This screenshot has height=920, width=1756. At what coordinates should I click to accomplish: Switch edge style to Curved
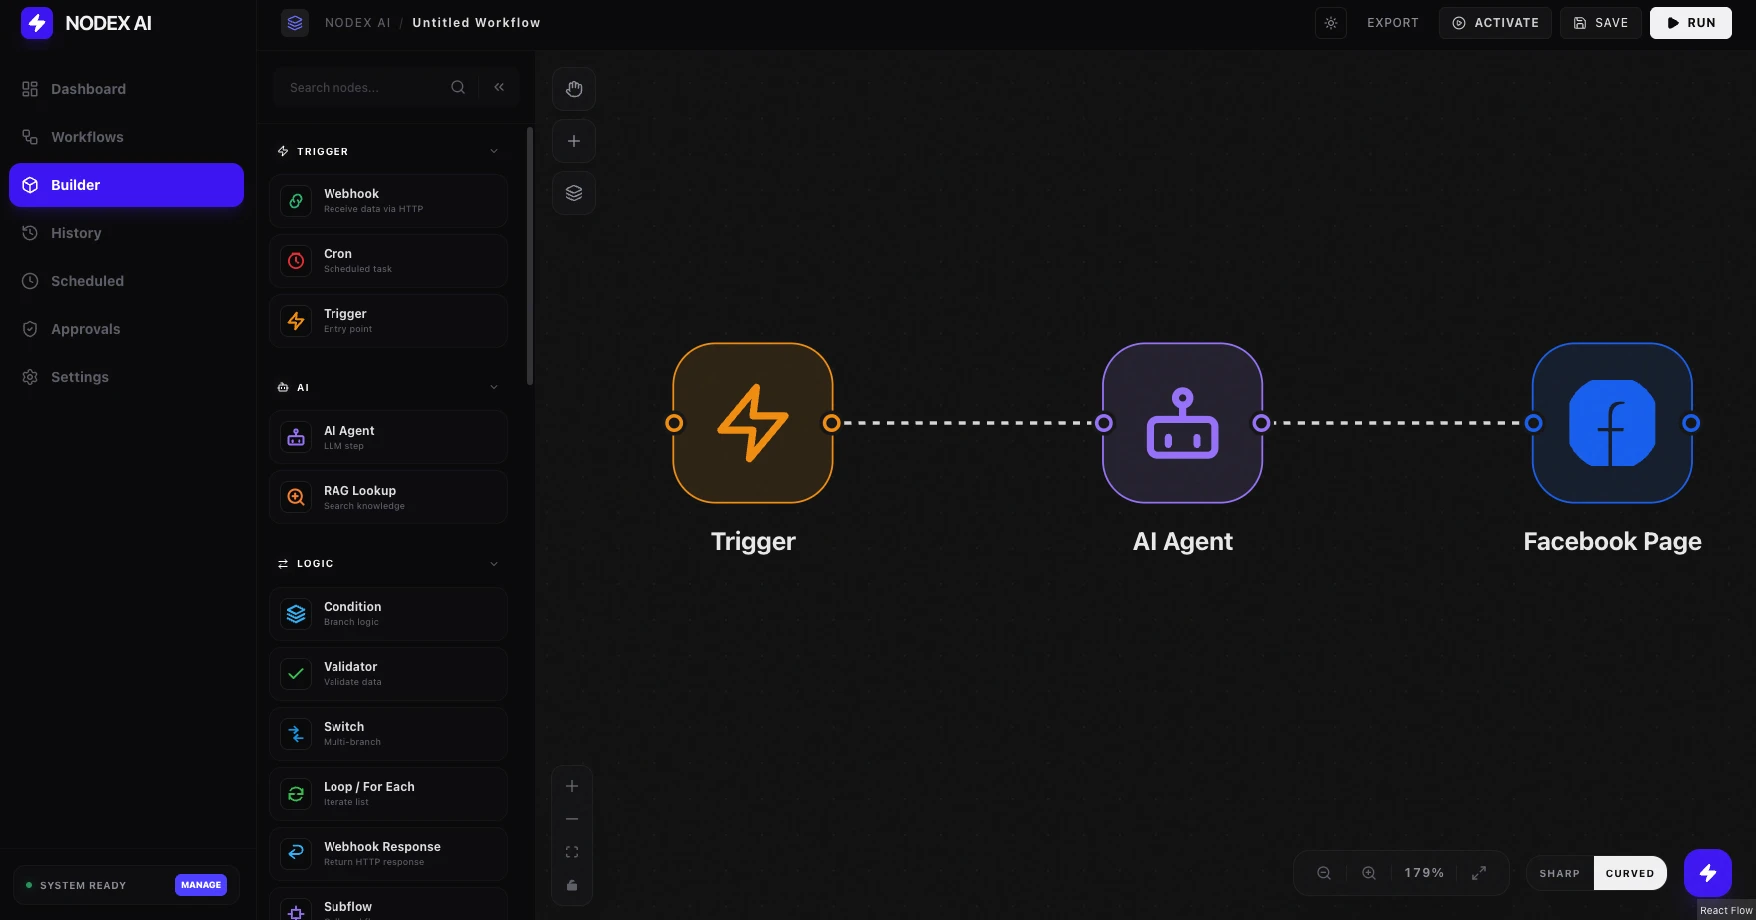[x=1629, y=873]
